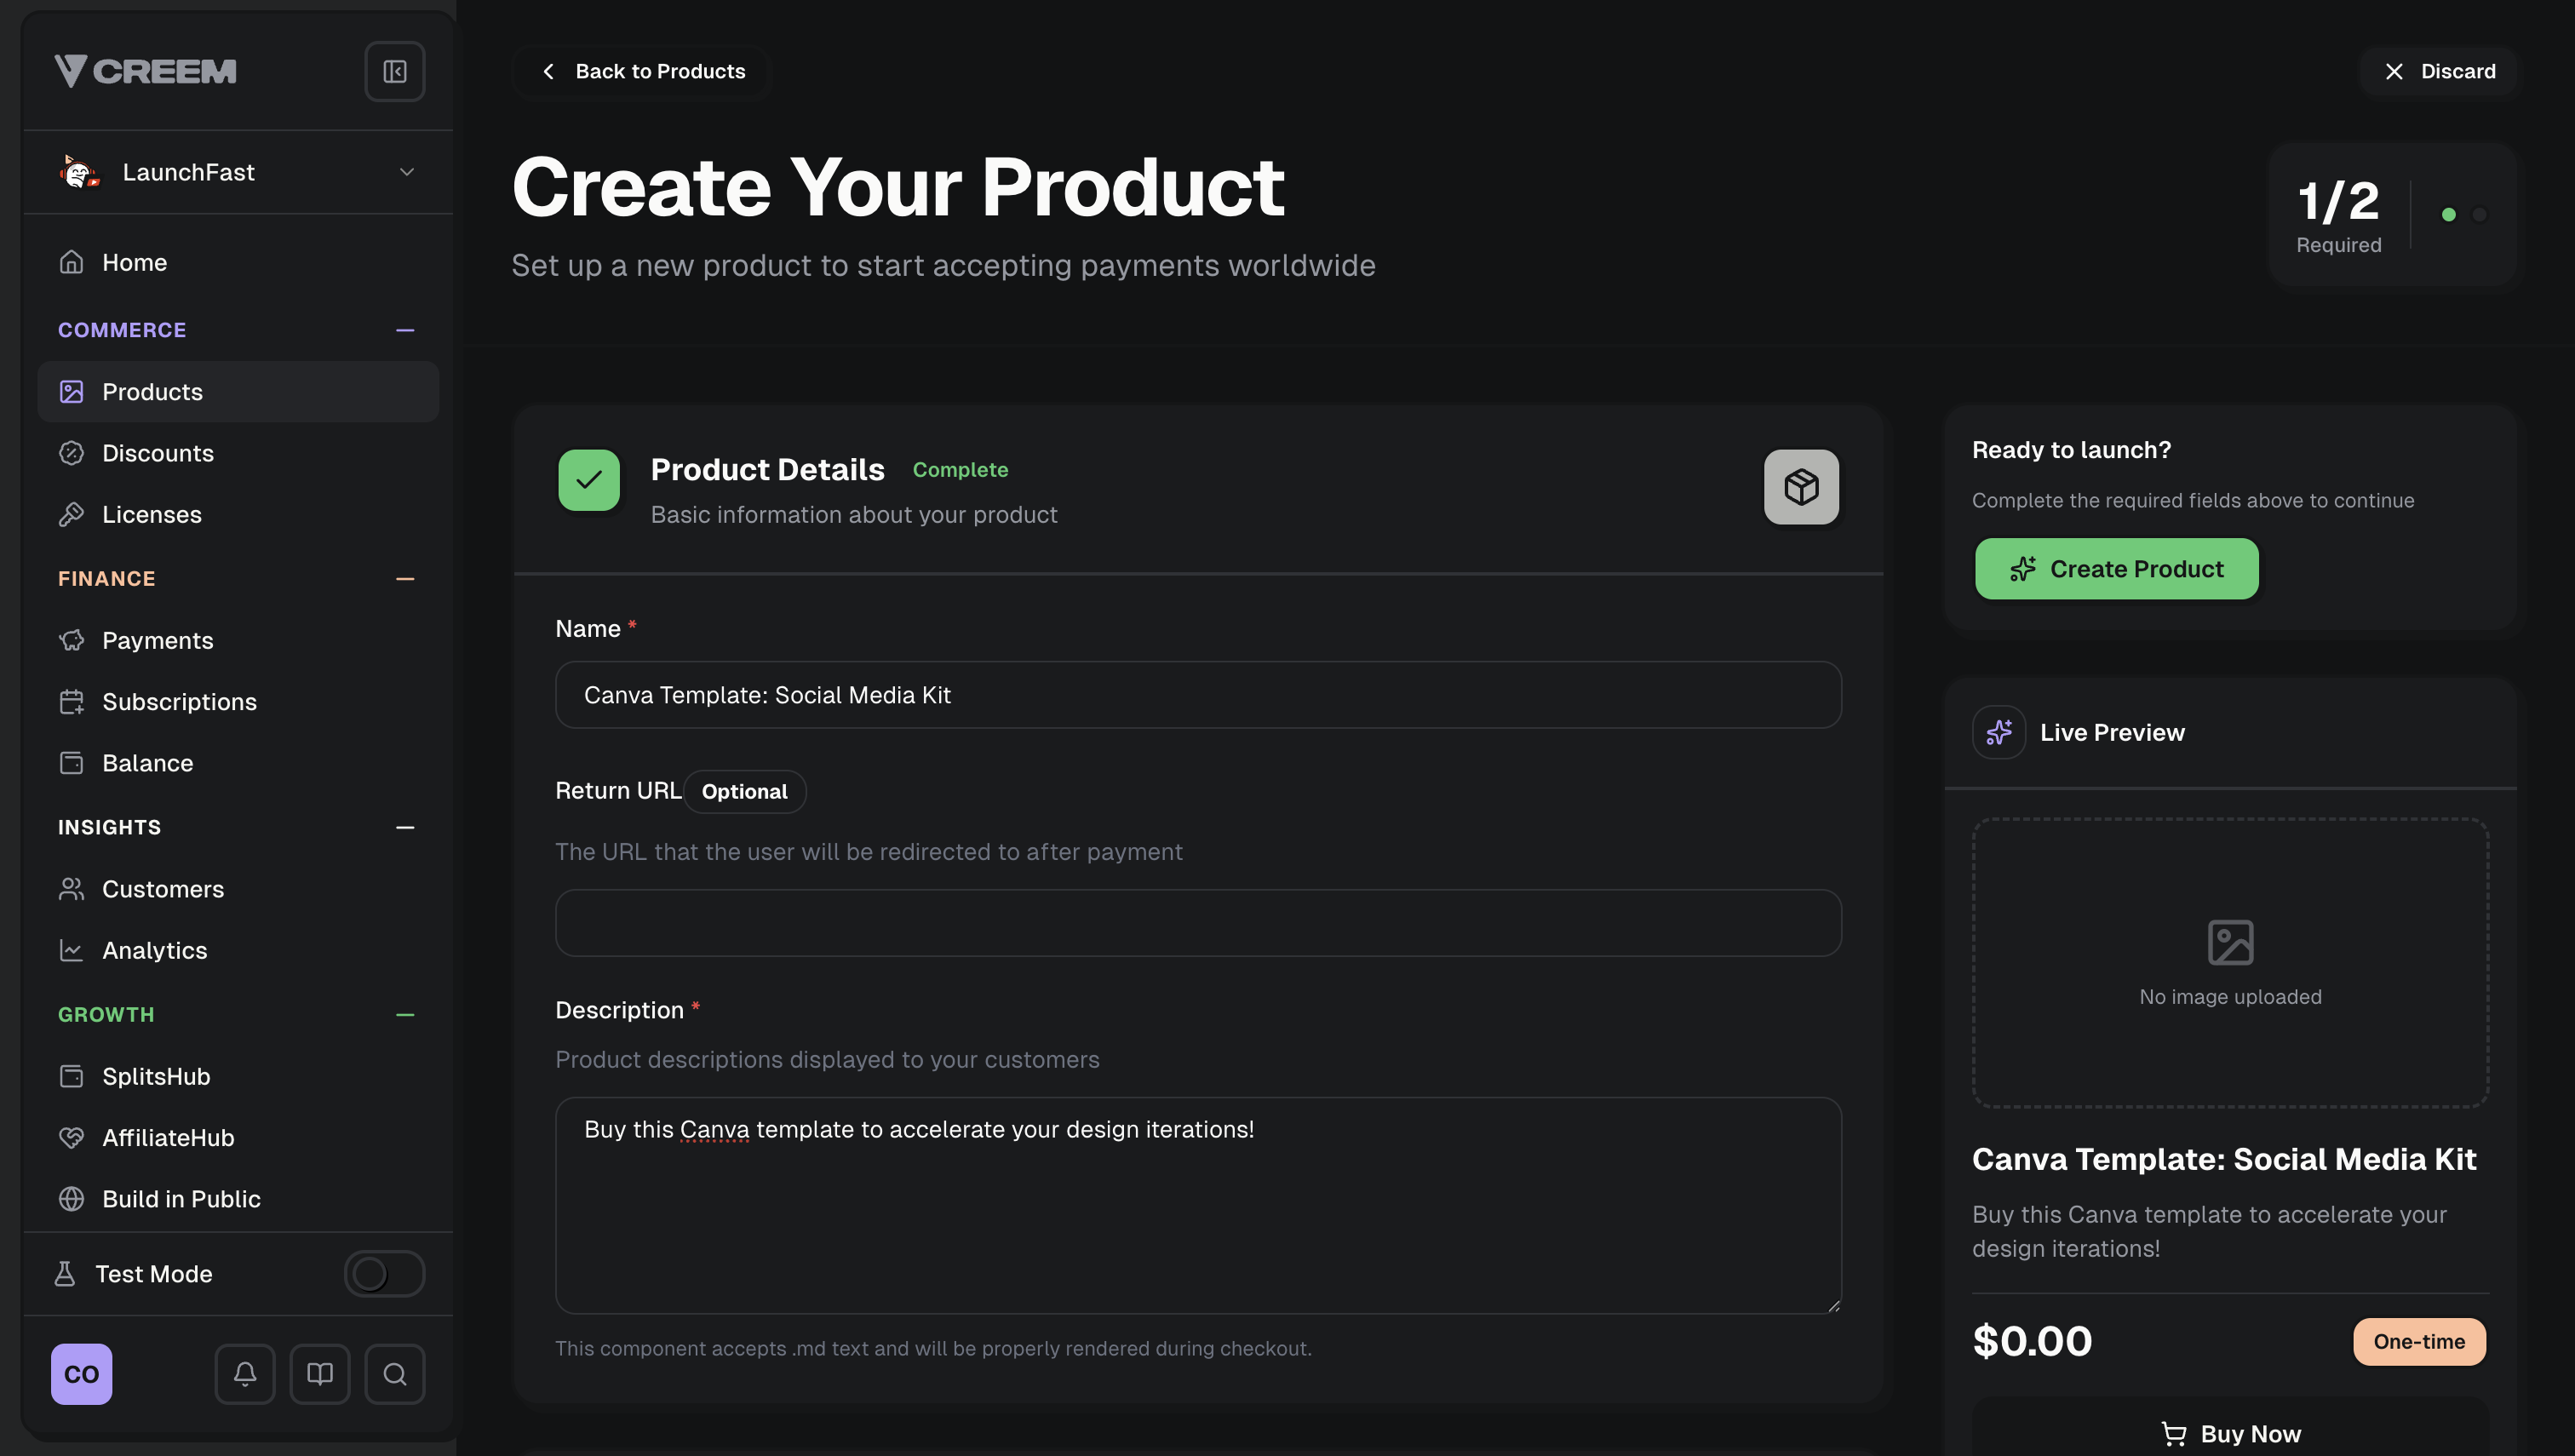The image size is (2575, 1456).
Task: Open Analytics page
Action: (238, 950)
